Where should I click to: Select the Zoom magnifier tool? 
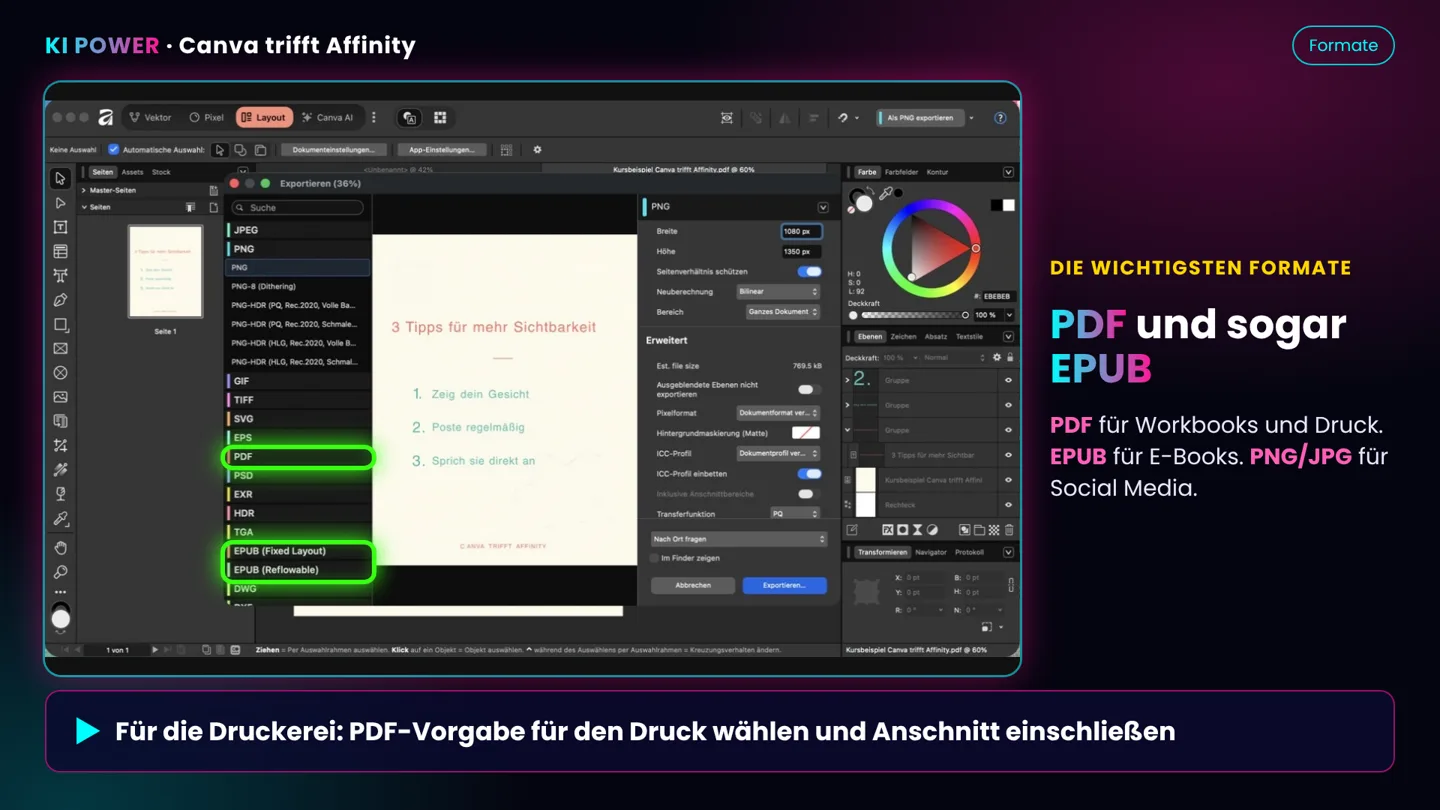click(x=60, y=572)
